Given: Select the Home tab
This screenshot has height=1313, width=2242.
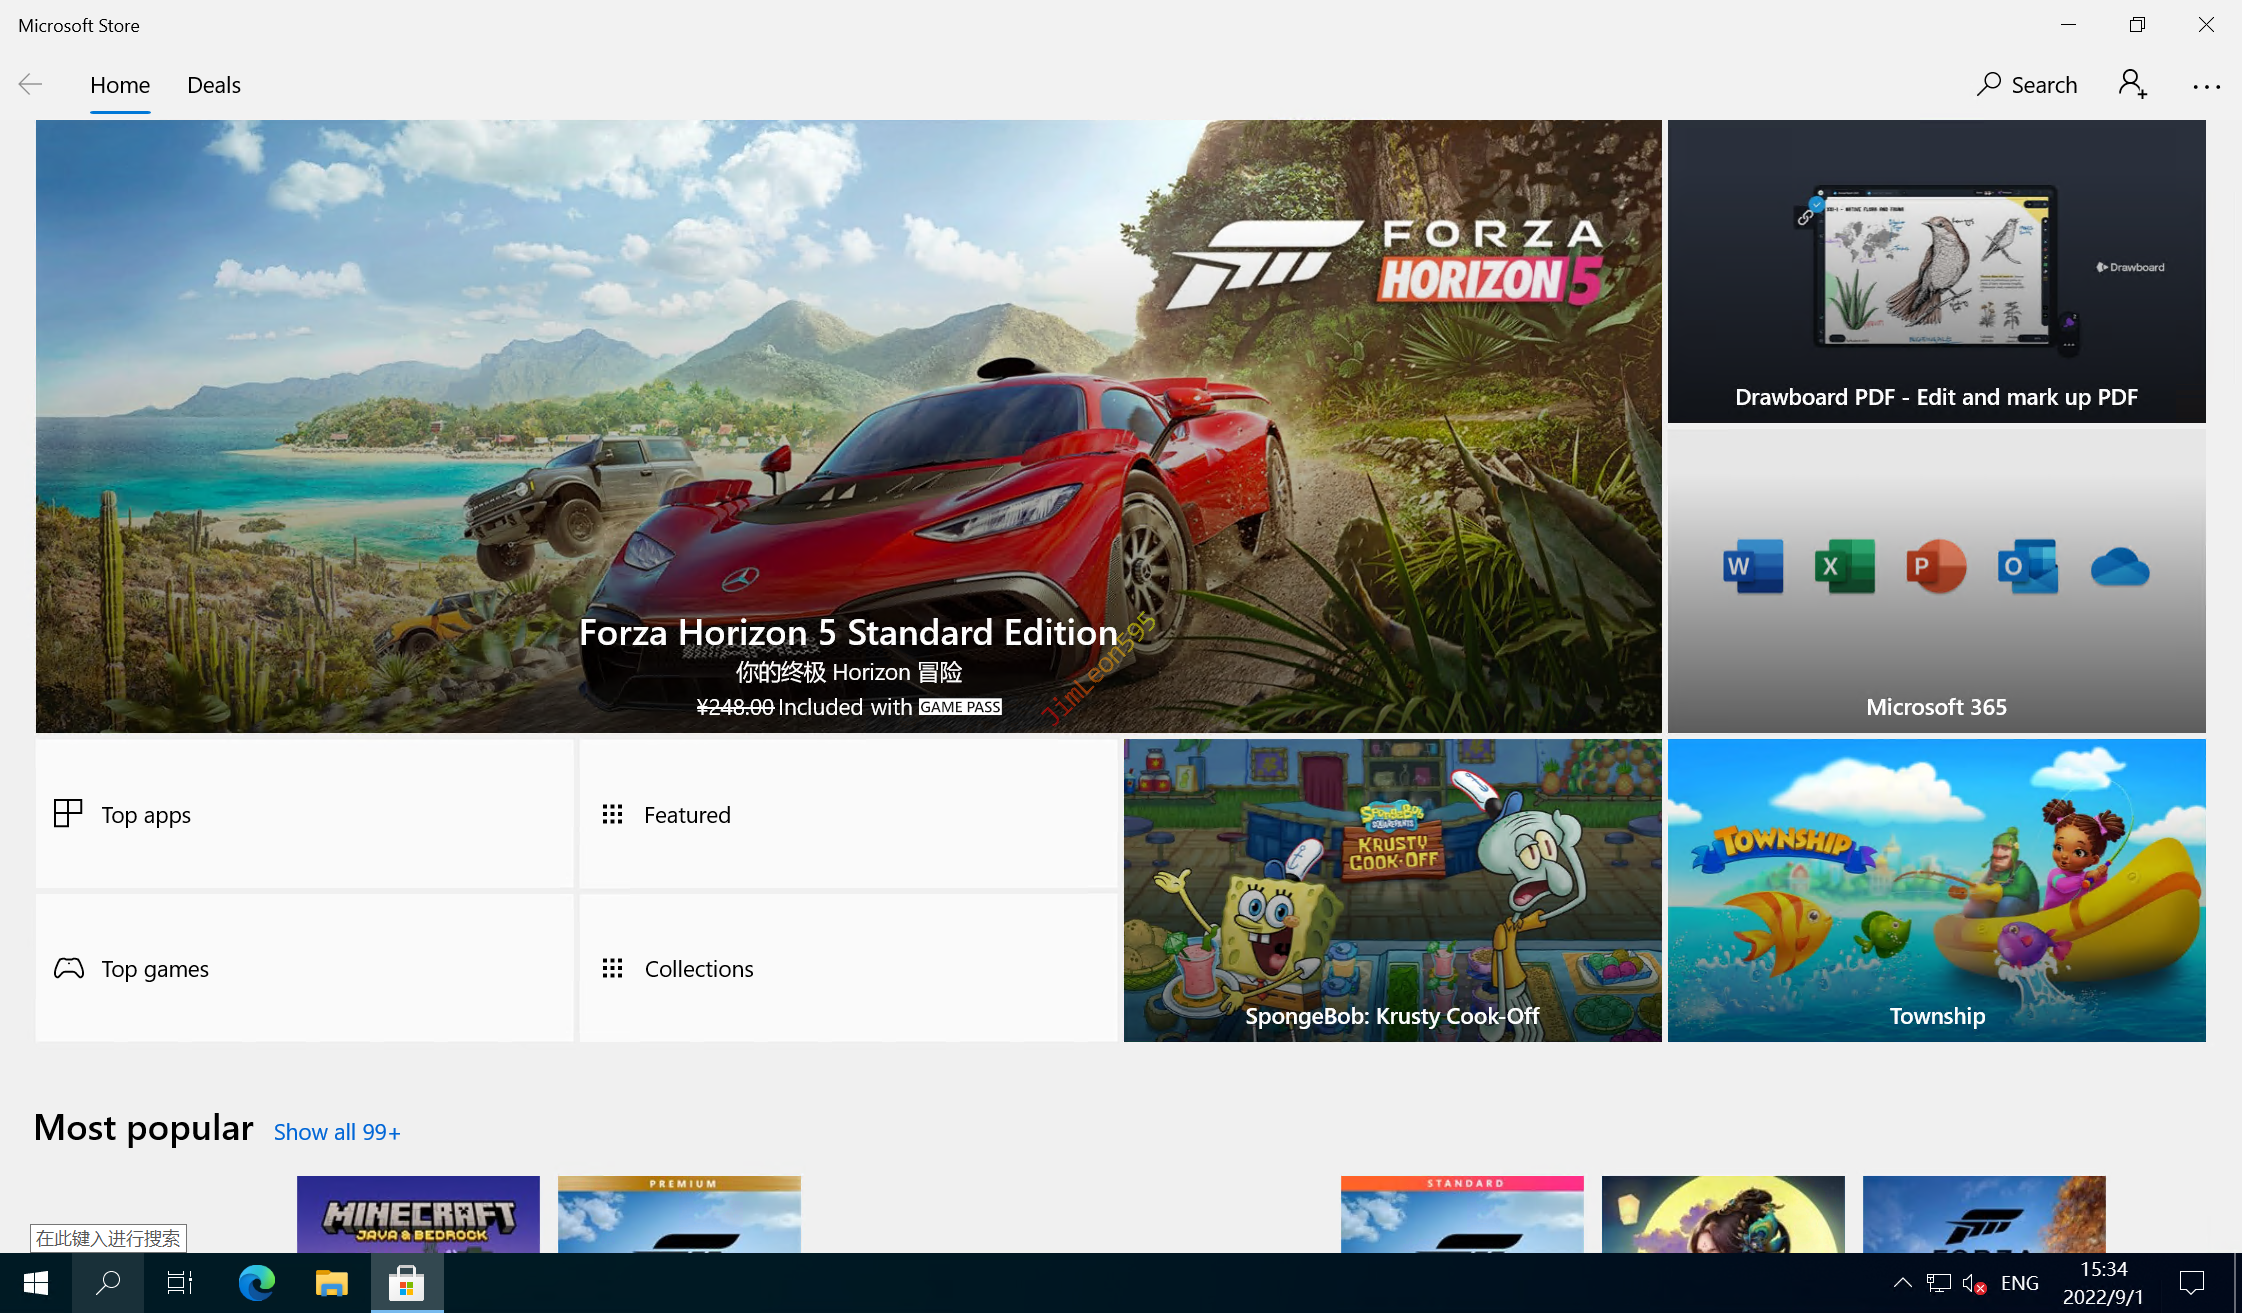Looking at the screenshot, I should pyautogui.click(x=120, y=85).
